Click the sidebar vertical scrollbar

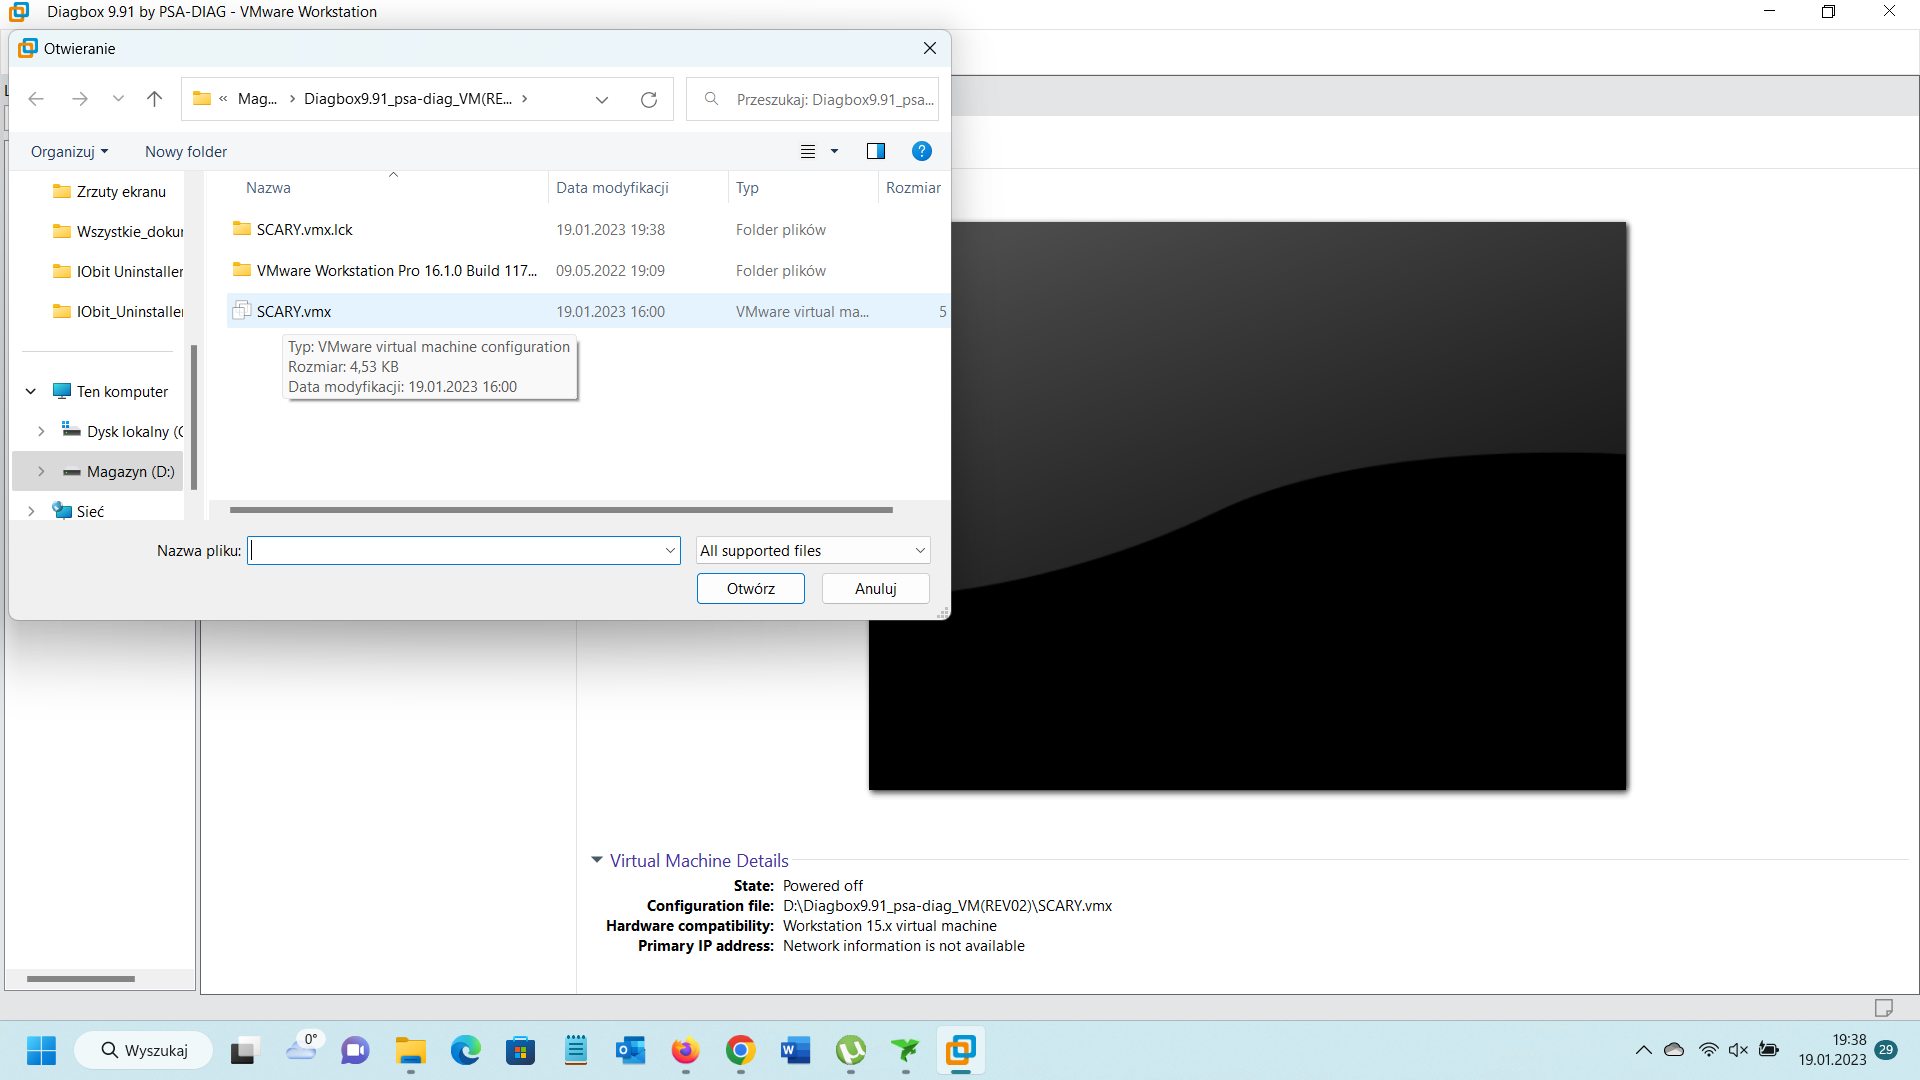click(x=193, y=417)
